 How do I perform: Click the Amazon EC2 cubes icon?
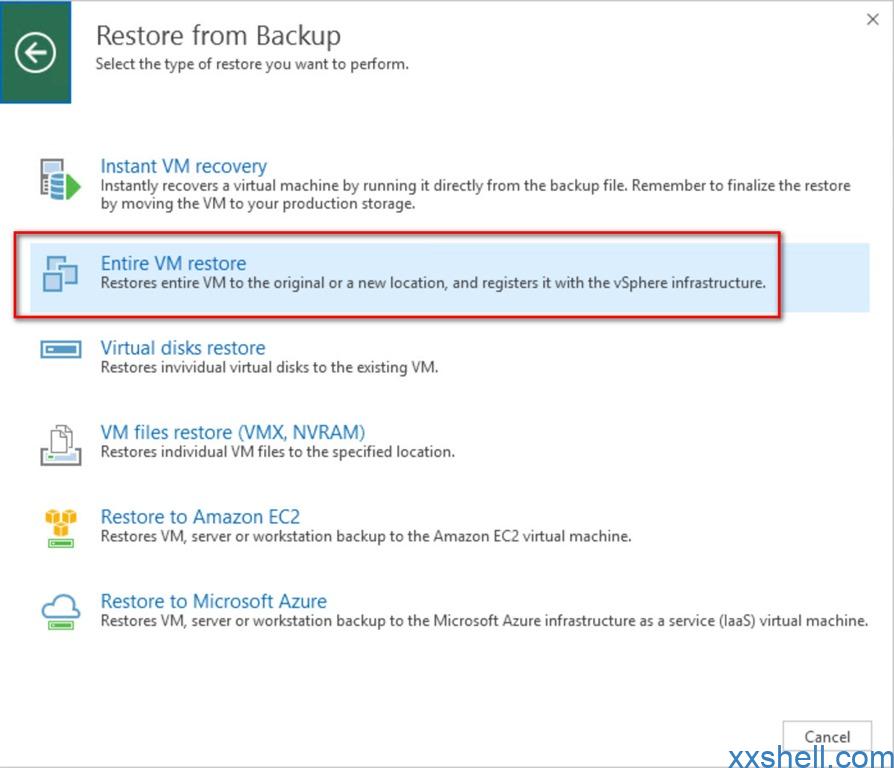[x=60, y=528]
